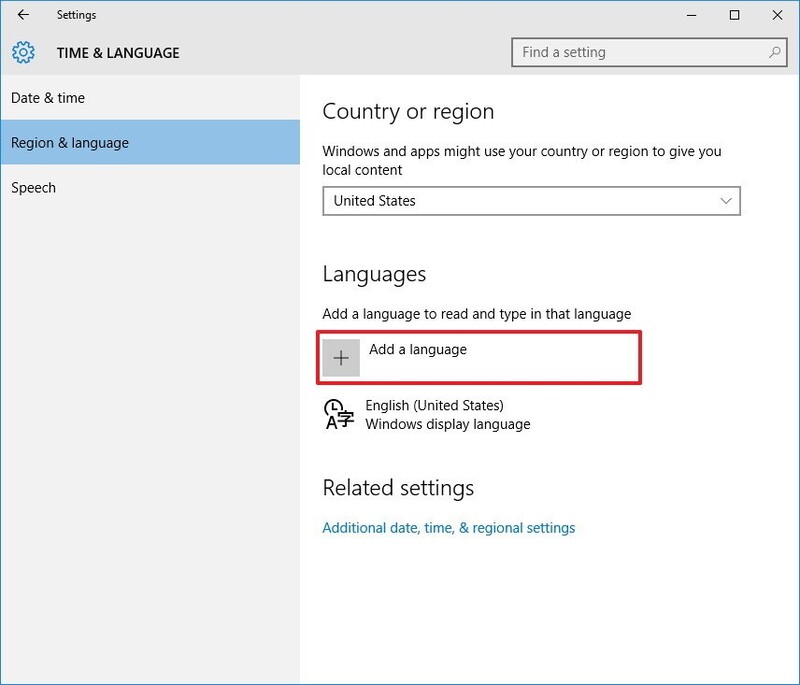Close the Settings window
Image resolution: width=800 pixels, height=685 pixels.
click(x=777, y=15)
